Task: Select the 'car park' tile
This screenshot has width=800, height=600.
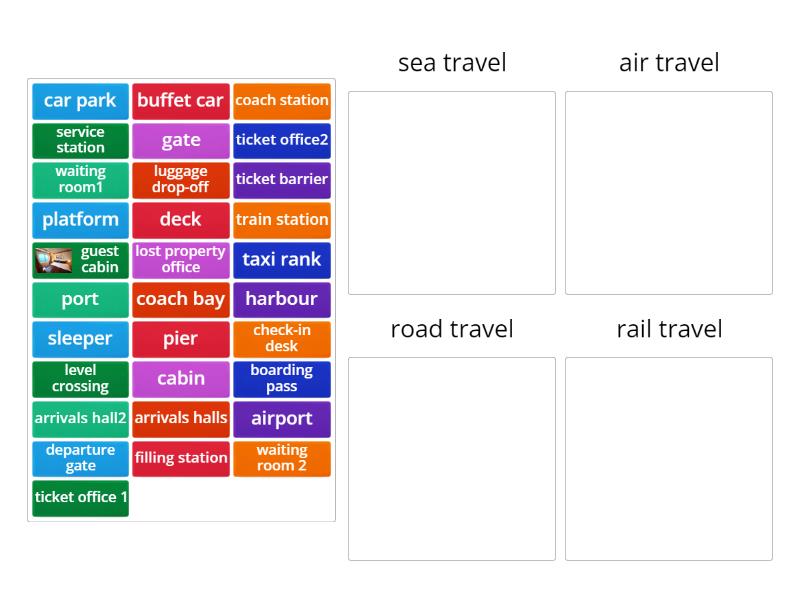Action: point(80,101)
